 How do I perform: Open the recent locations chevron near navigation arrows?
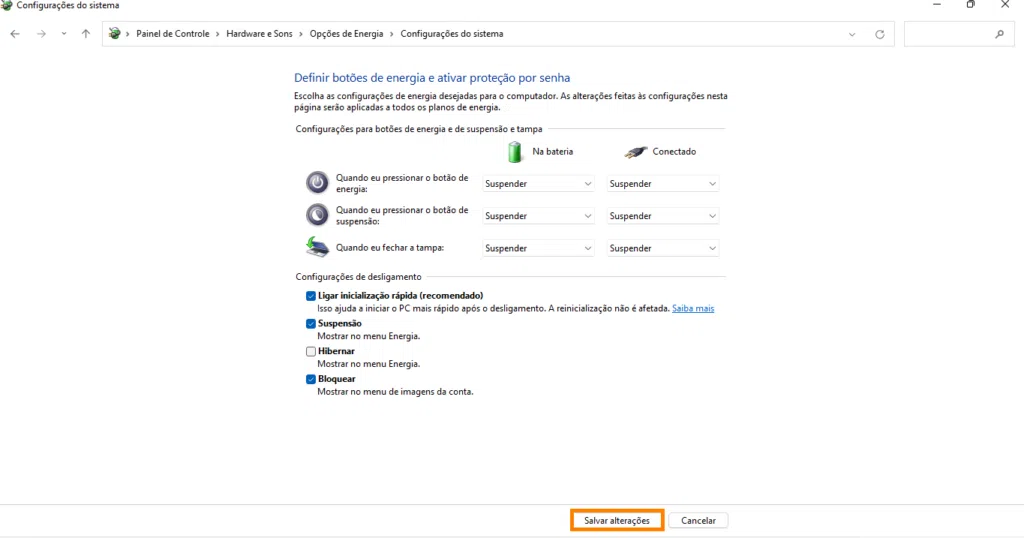pos(63,34)
